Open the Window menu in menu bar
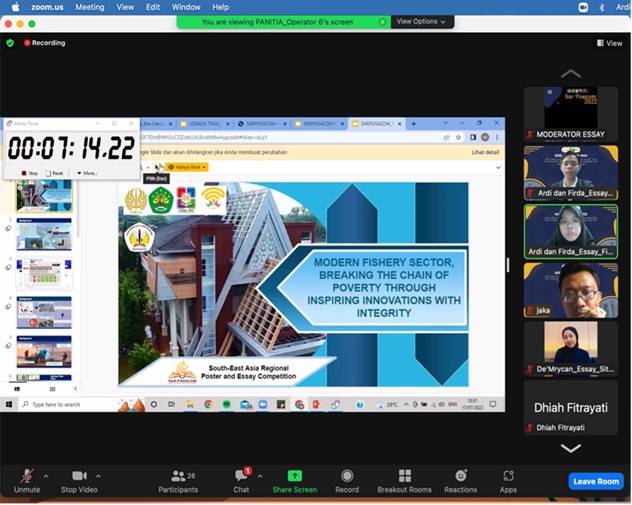Viewport: 632px width, 505px height. pos(186,7)
